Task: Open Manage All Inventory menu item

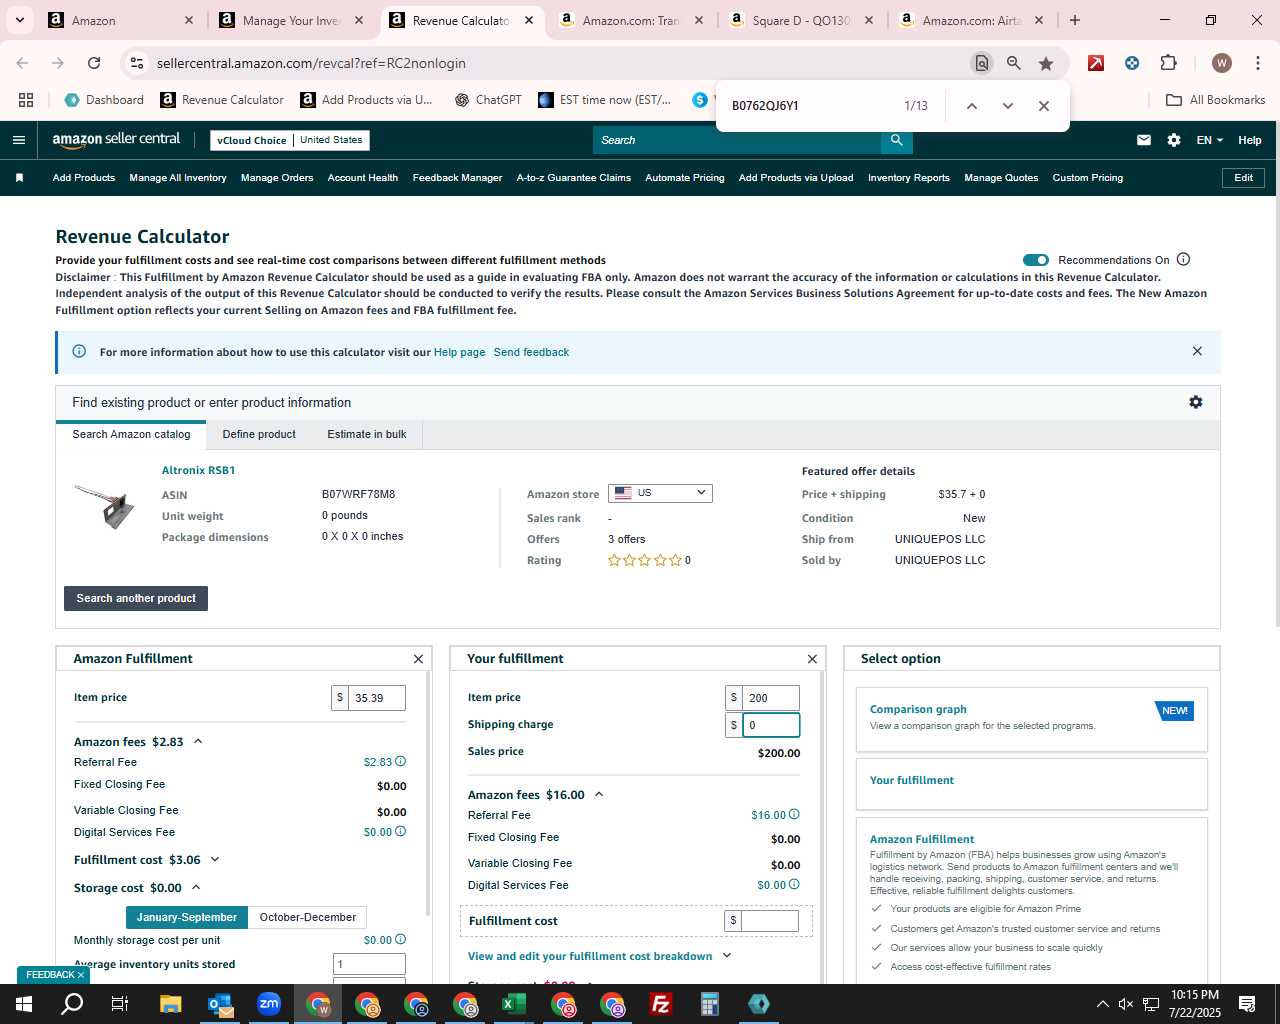Action: [178, 178]
